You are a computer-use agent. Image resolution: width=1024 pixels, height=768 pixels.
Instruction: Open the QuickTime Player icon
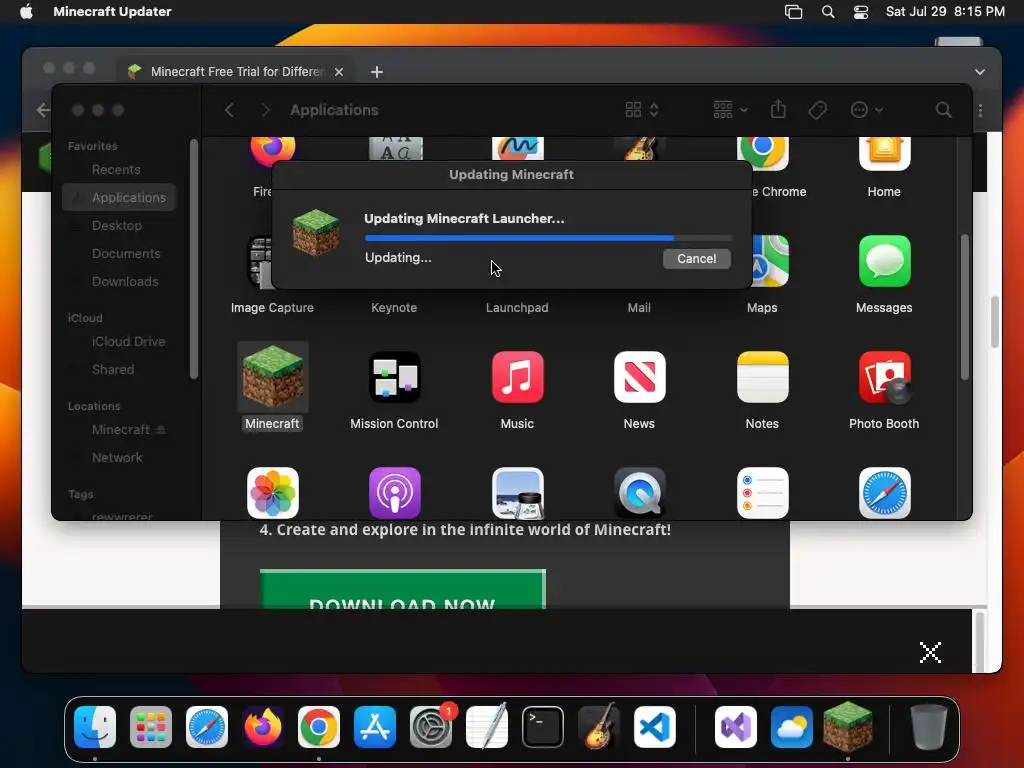639,492
